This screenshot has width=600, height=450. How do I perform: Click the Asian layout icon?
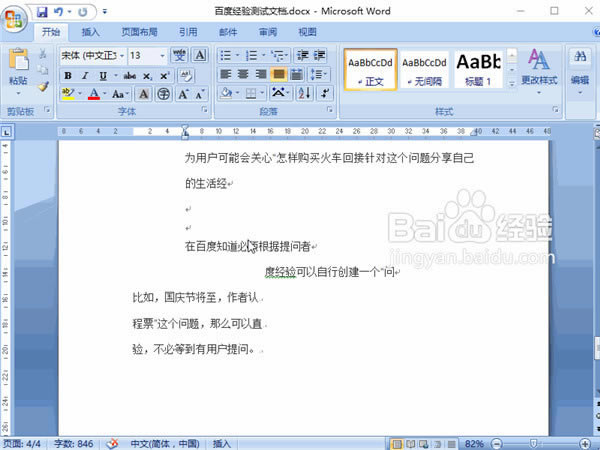[x=280, y=93]
